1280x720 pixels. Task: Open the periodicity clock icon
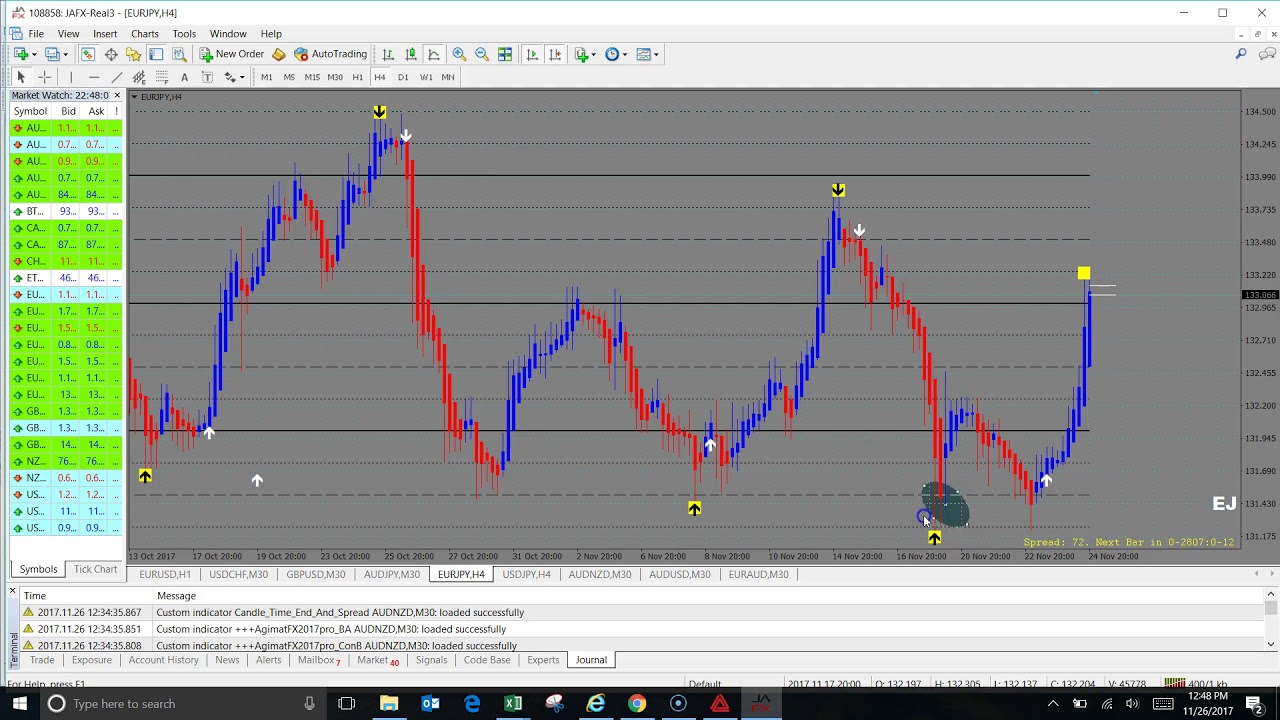pyautogui.click(x=612, y=54)
